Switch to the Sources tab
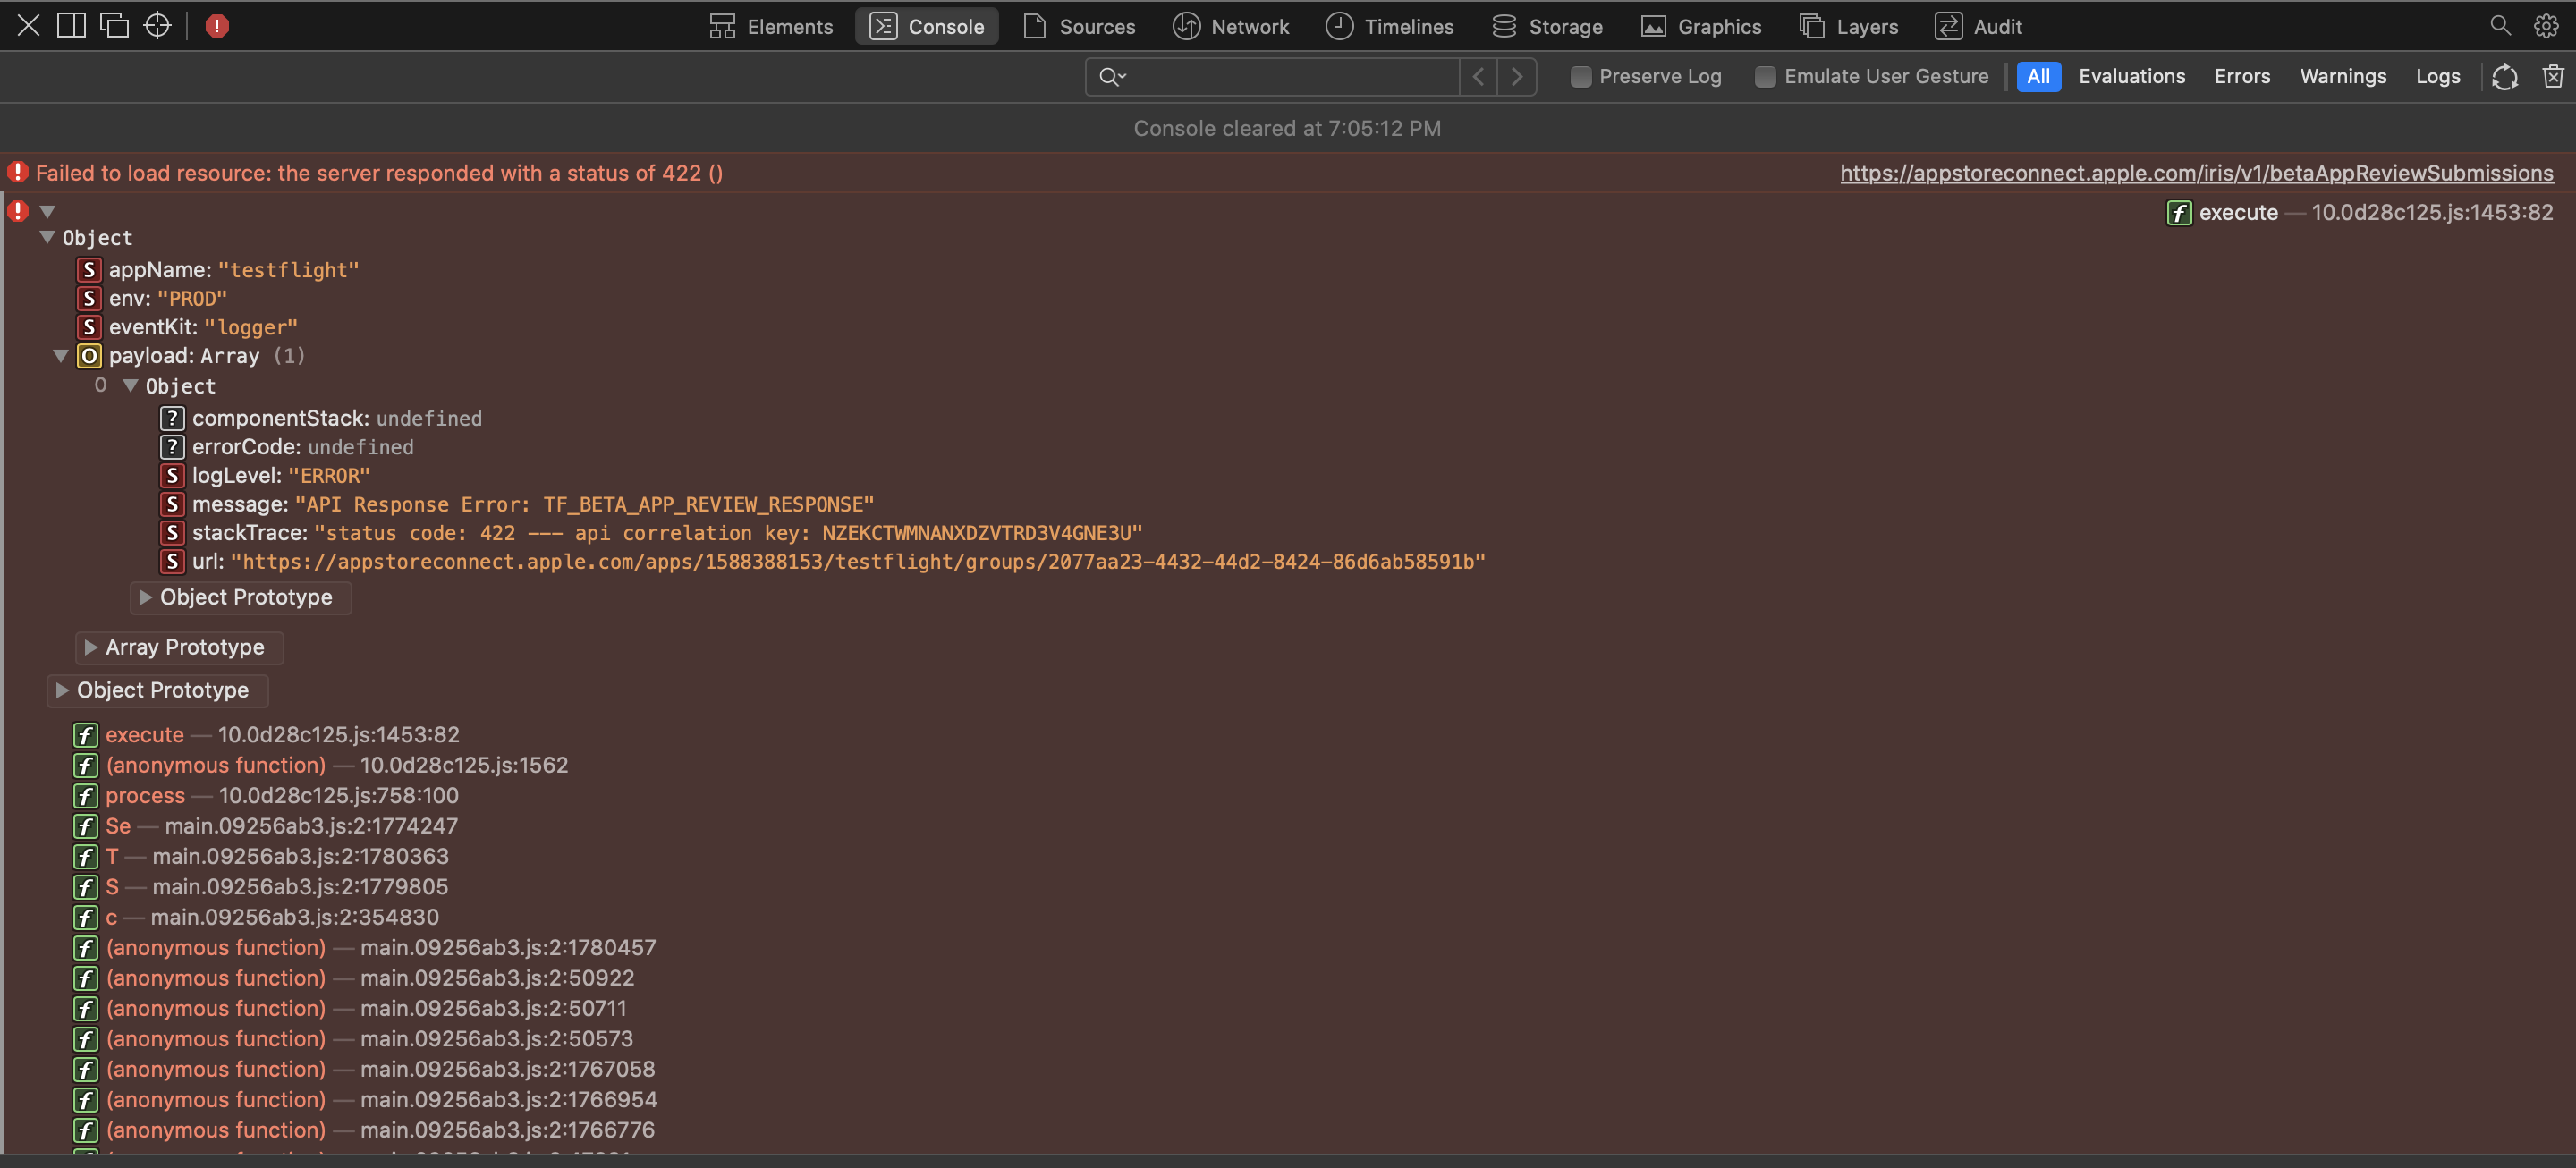 [x=1079, y=26]
